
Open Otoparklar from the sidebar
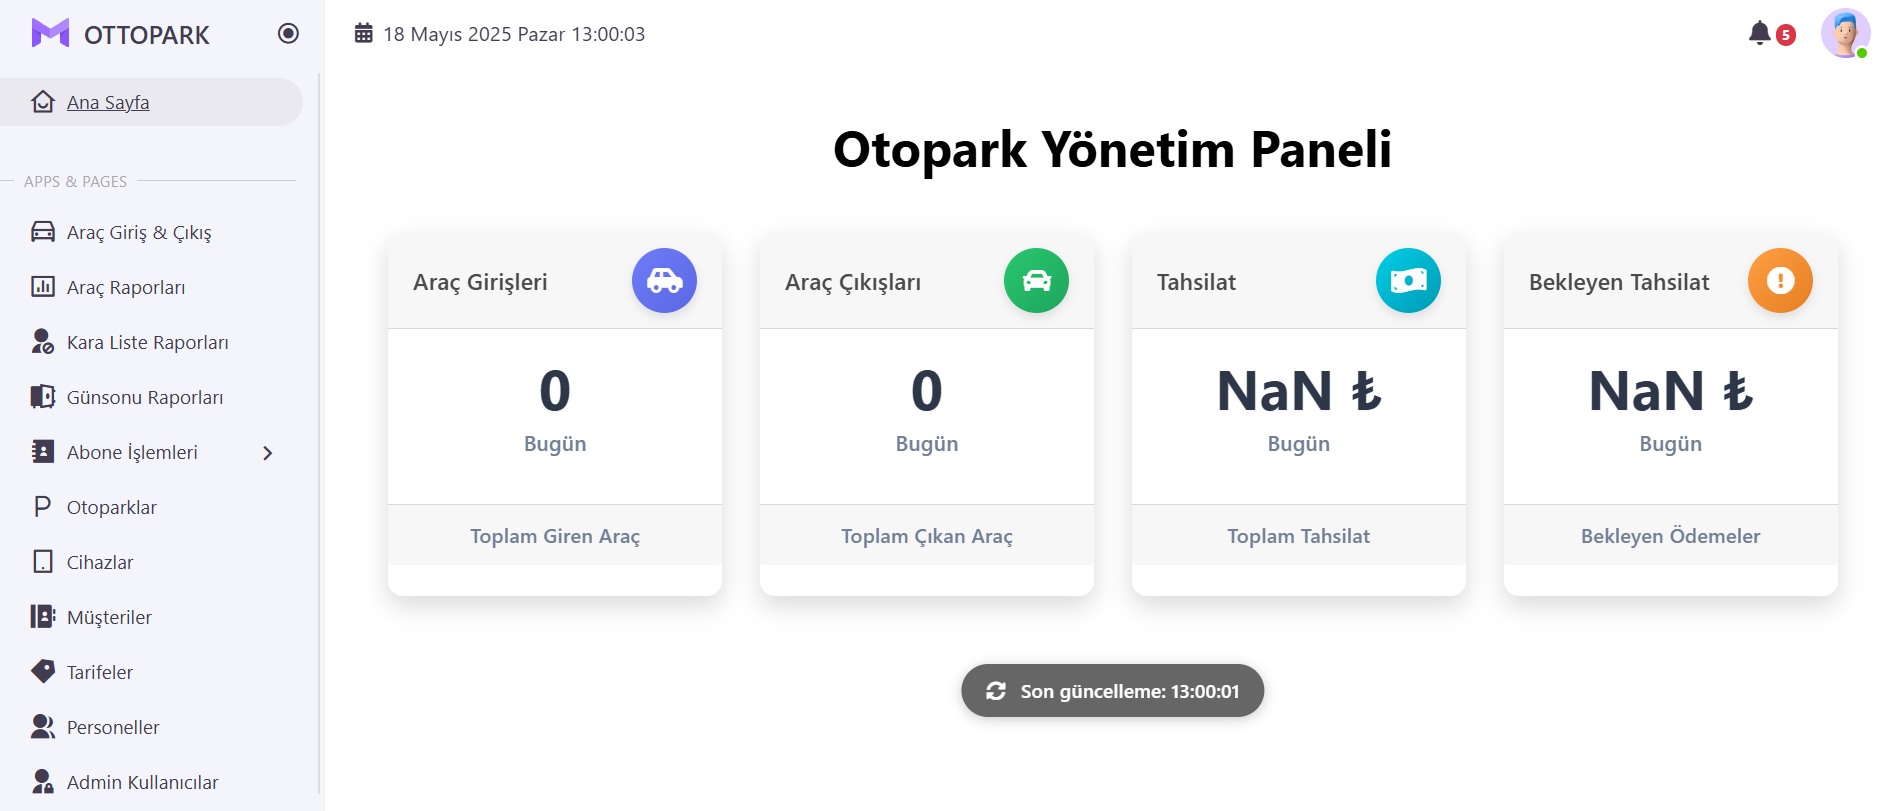point(112,507)
